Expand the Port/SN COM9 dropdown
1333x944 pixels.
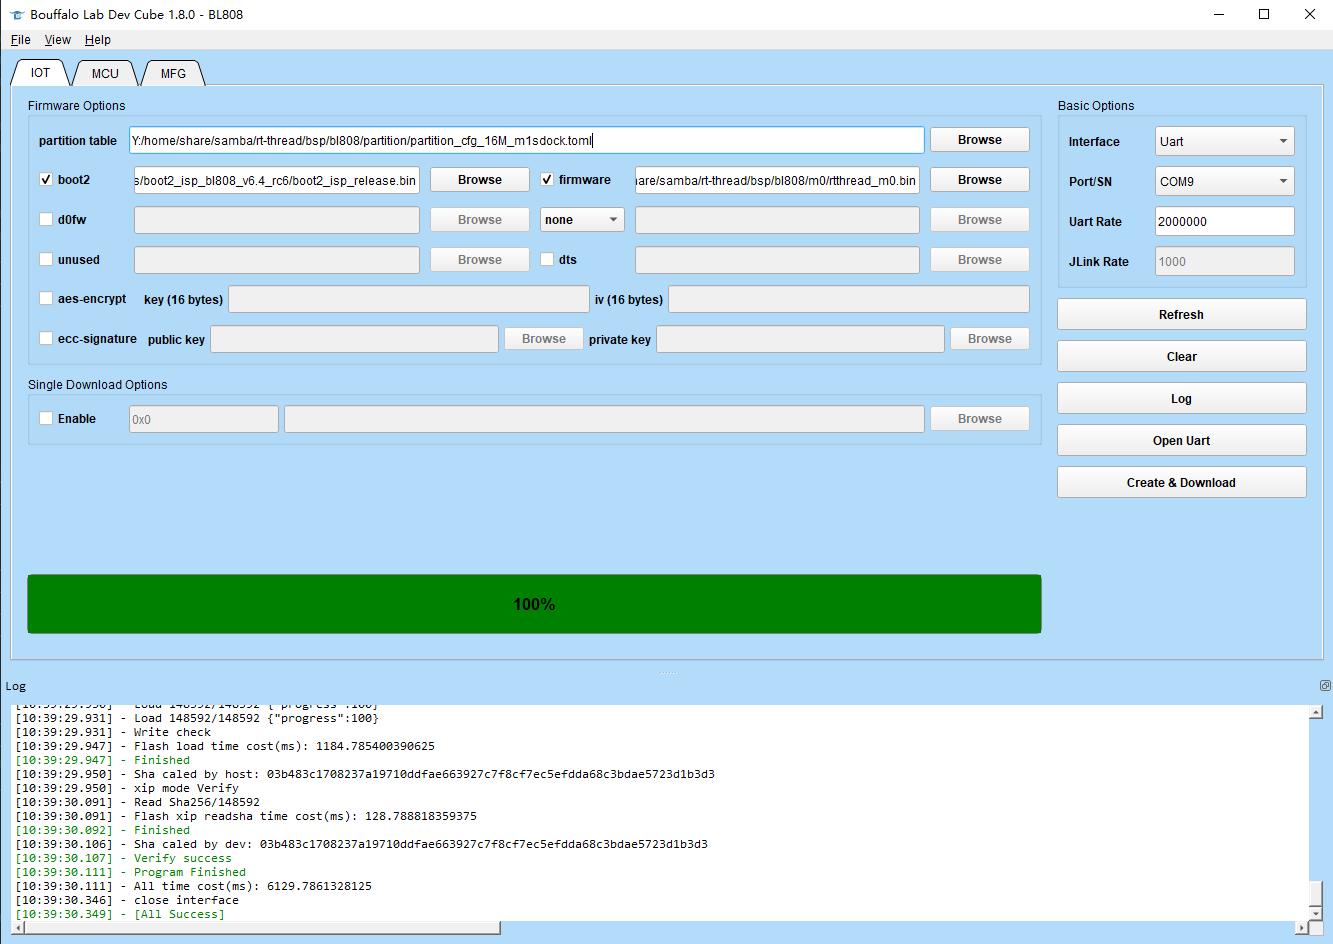click(x=1224, y=182)
